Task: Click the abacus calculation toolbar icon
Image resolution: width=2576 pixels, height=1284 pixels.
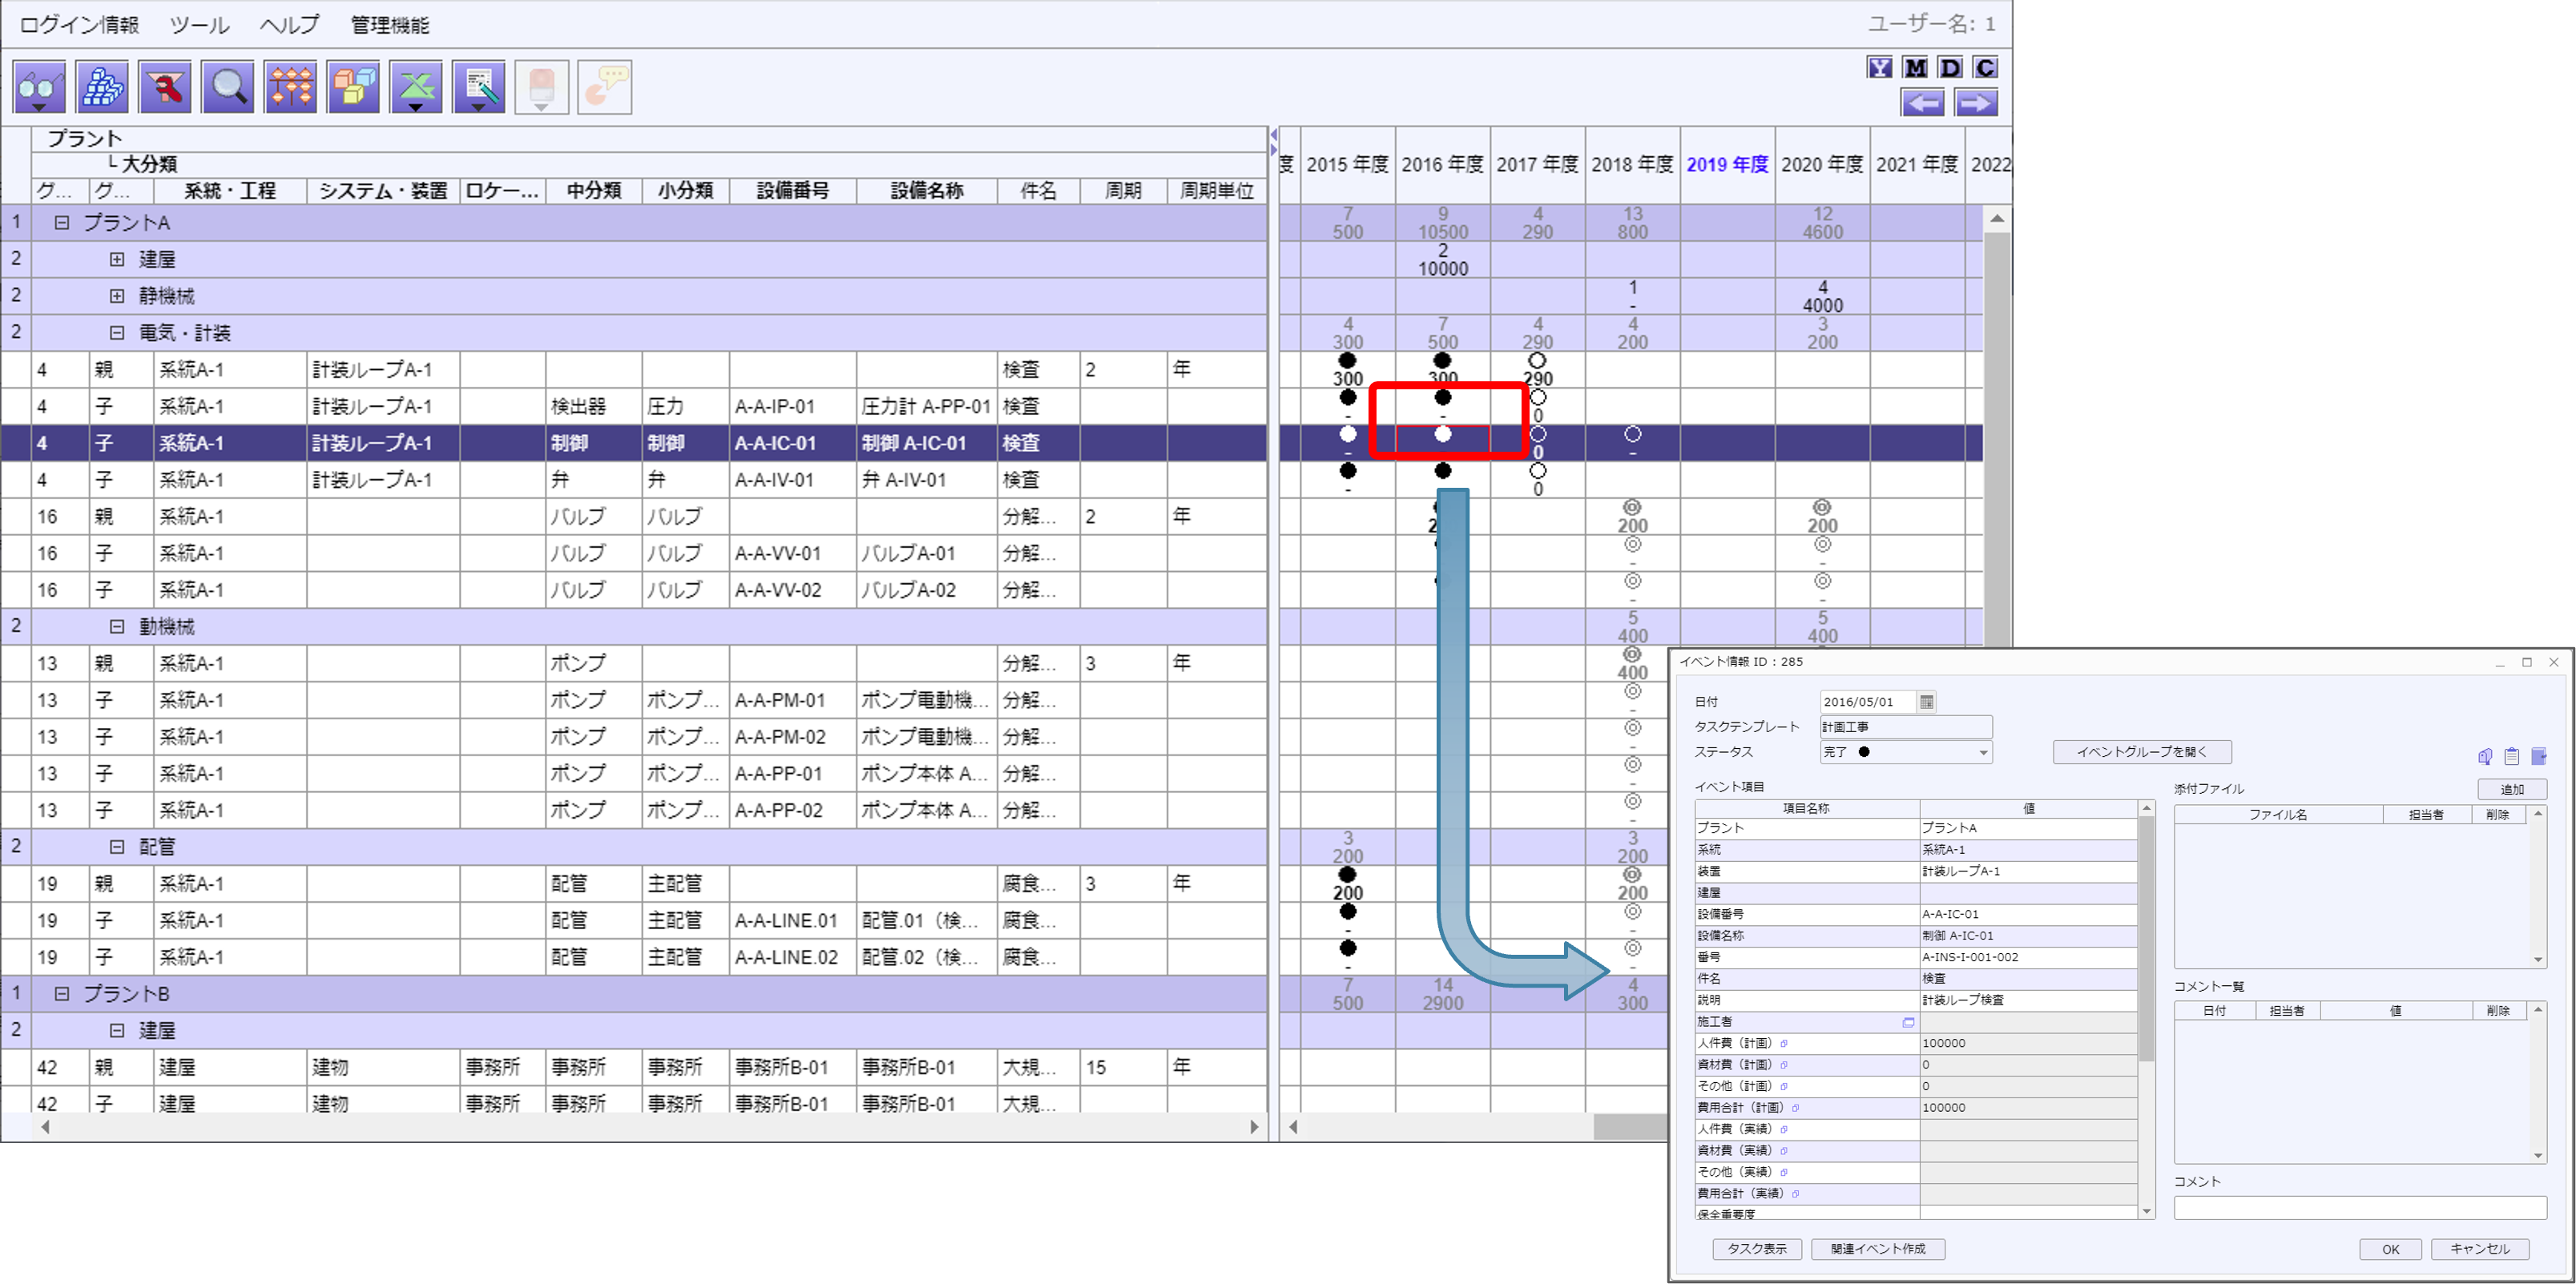Action: pos(291,87)
